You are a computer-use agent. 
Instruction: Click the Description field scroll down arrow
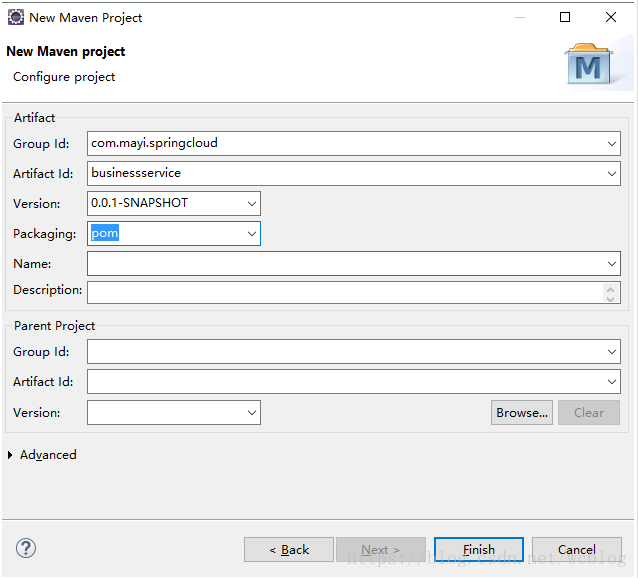[610, 298]
